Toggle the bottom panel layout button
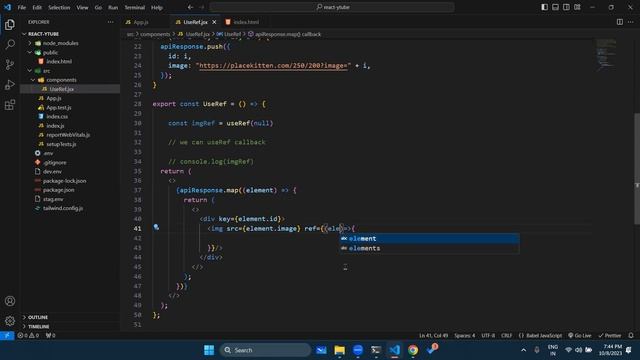Screen dimensions: 640x360 pos(556,7)
